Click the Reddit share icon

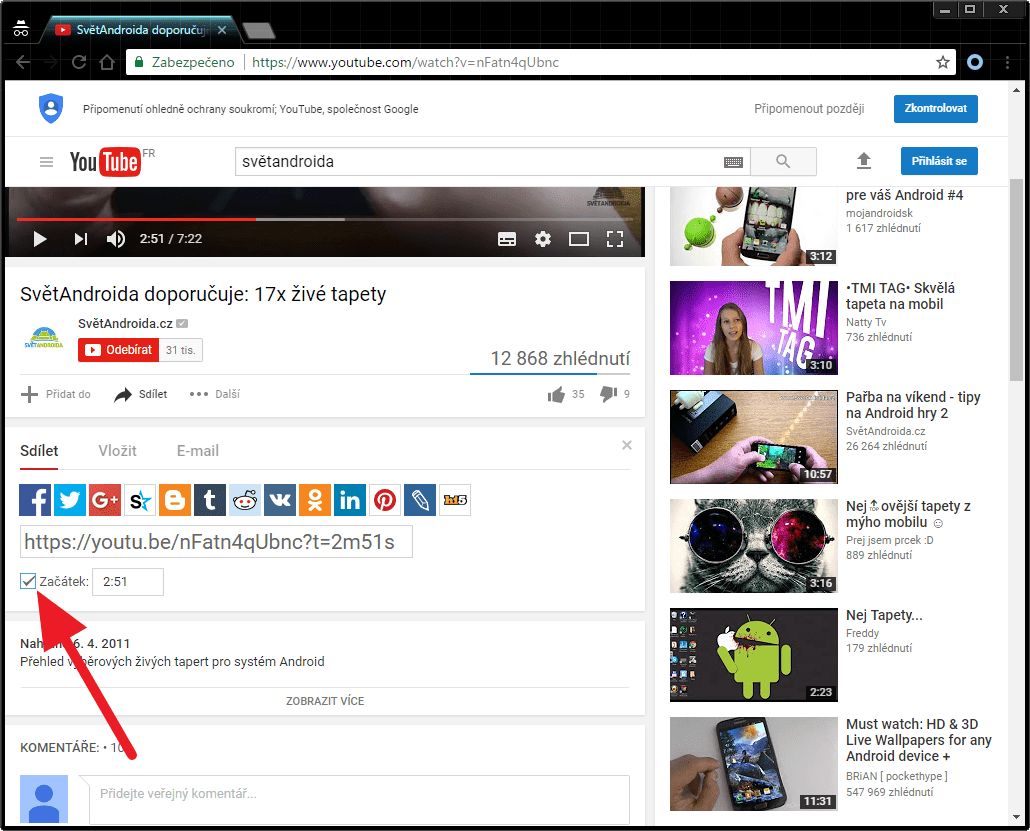[x=245, y=500]
